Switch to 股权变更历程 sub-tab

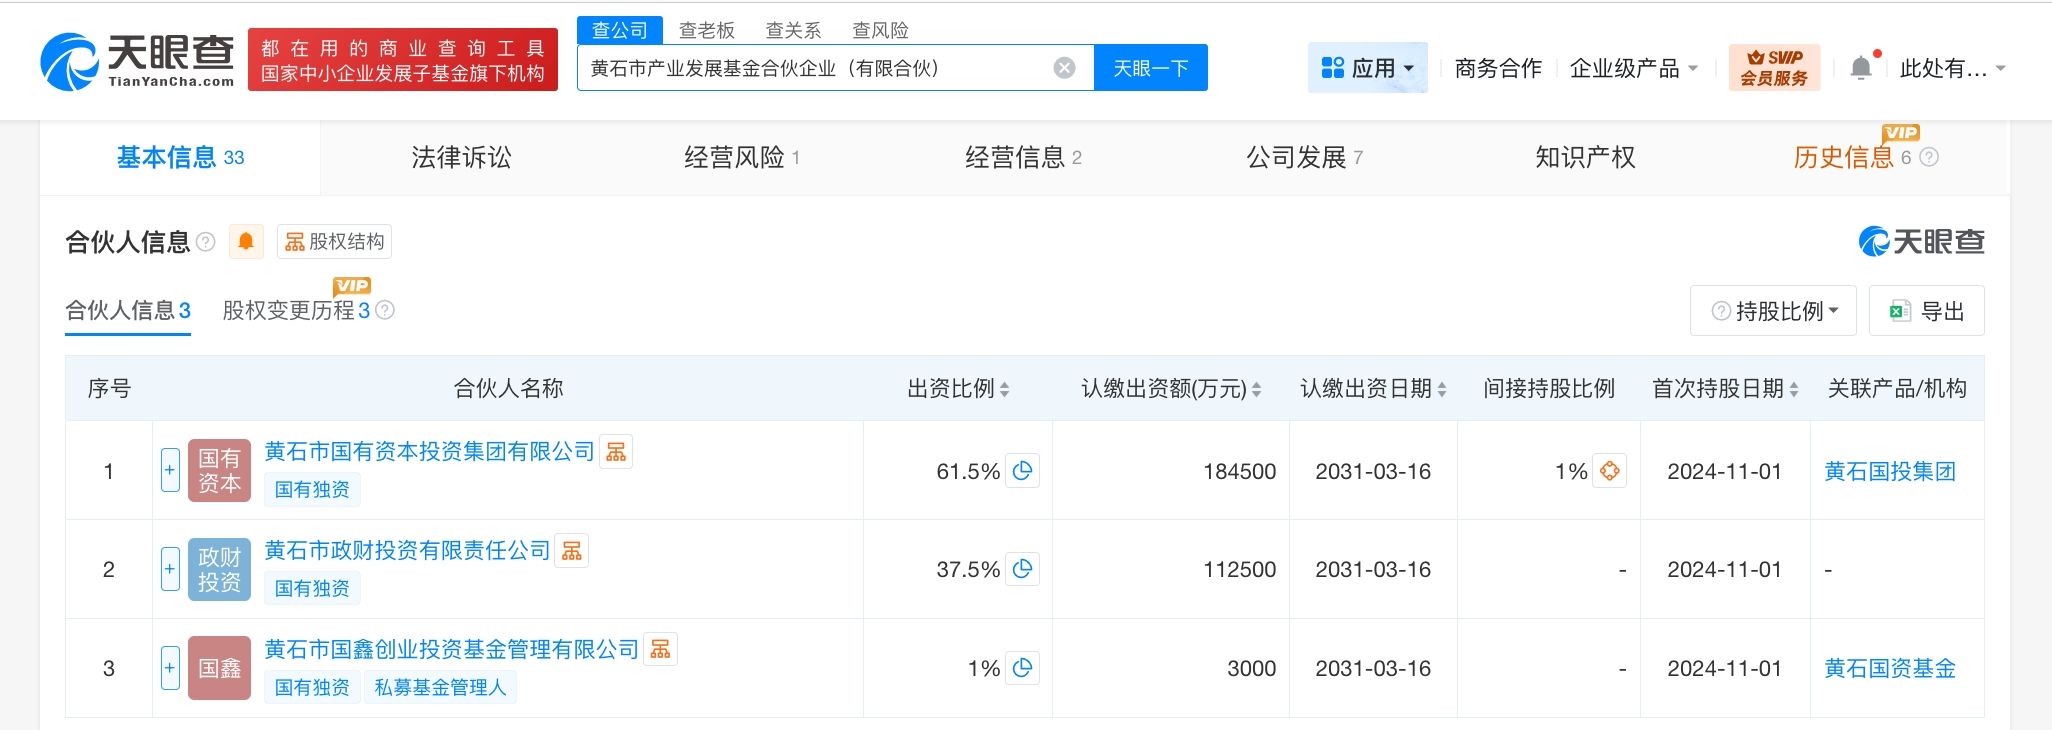point(288,311)
